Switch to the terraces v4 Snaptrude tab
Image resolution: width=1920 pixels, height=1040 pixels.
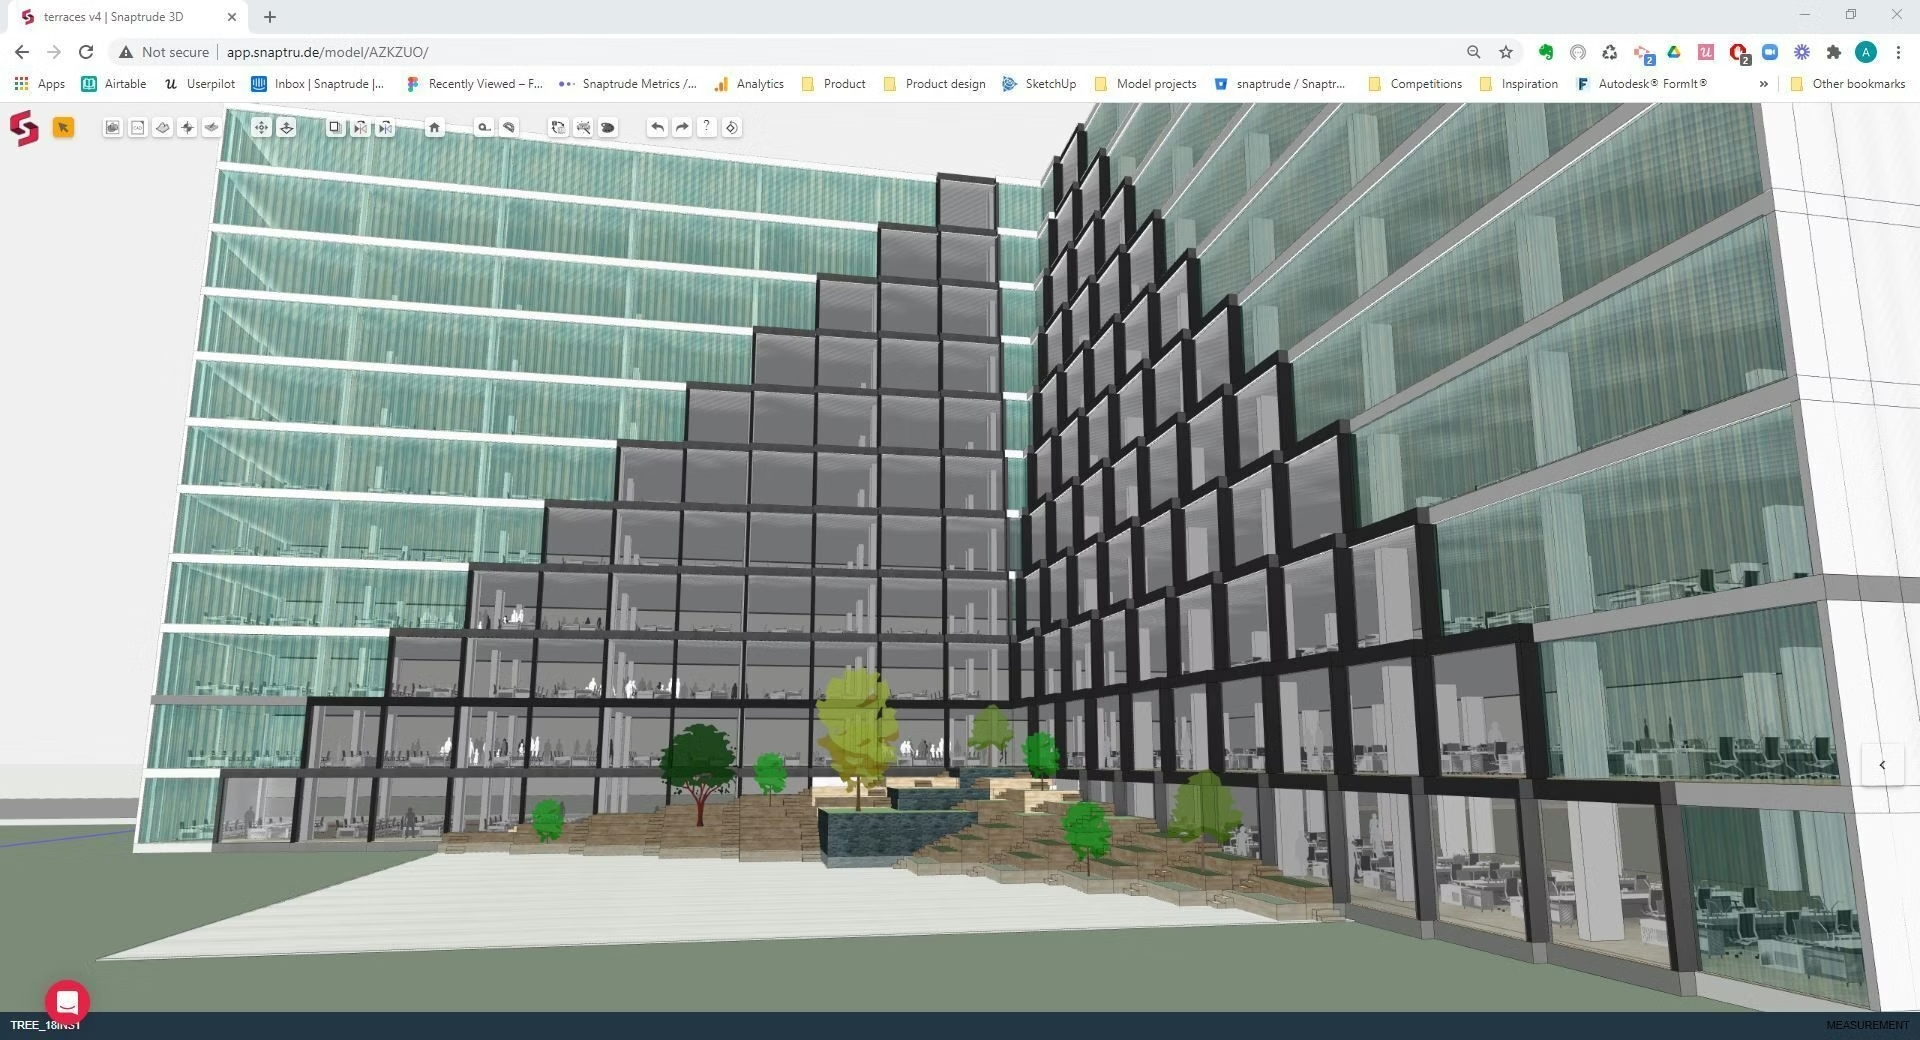120,17
